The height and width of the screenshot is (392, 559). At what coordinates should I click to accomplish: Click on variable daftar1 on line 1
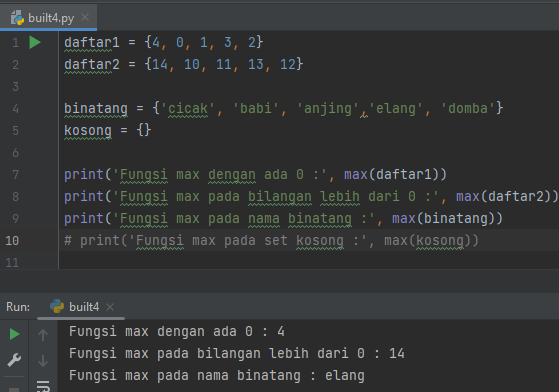(92, 42)
